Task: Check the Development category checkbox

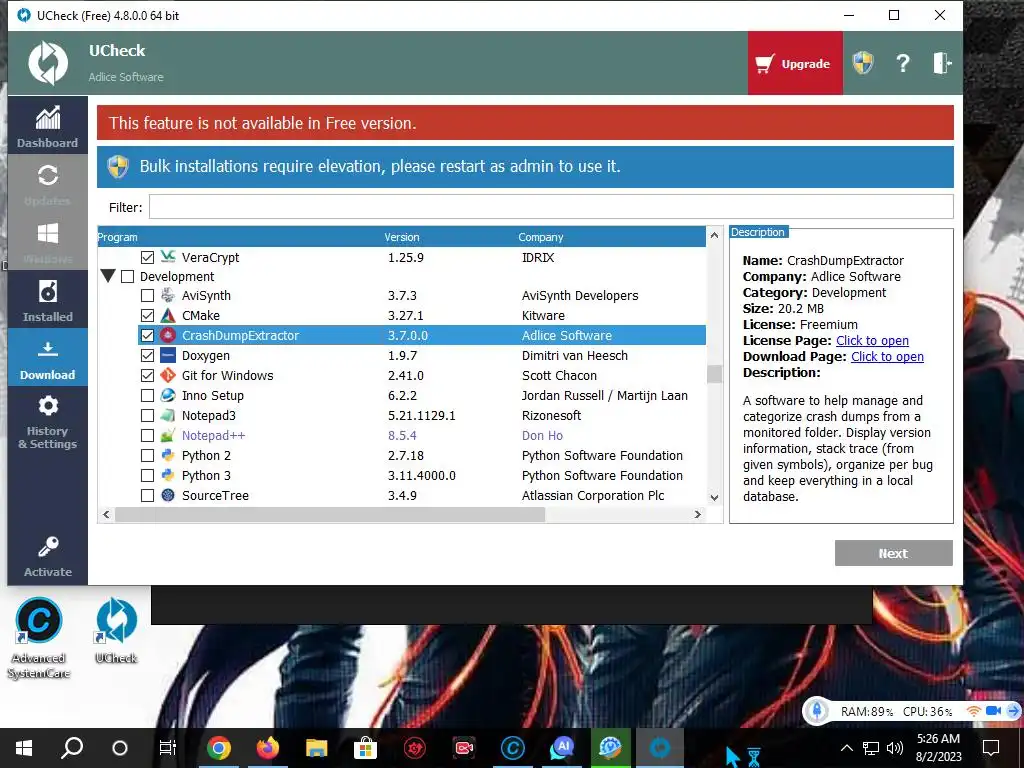Action: 128,276
